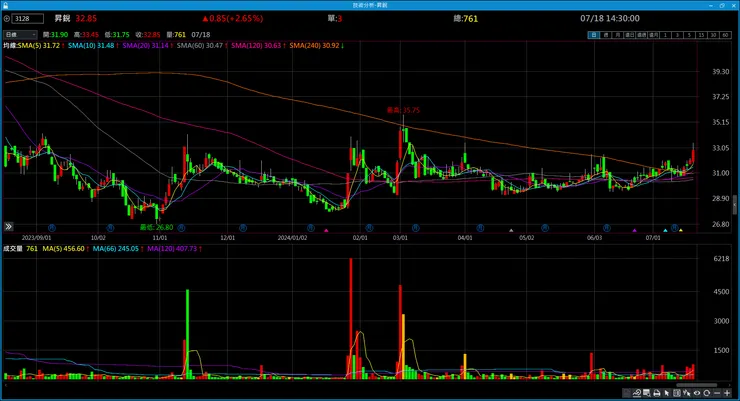Open the 日線 chart period dropdown
740x401 pixels.
point(20,34)
